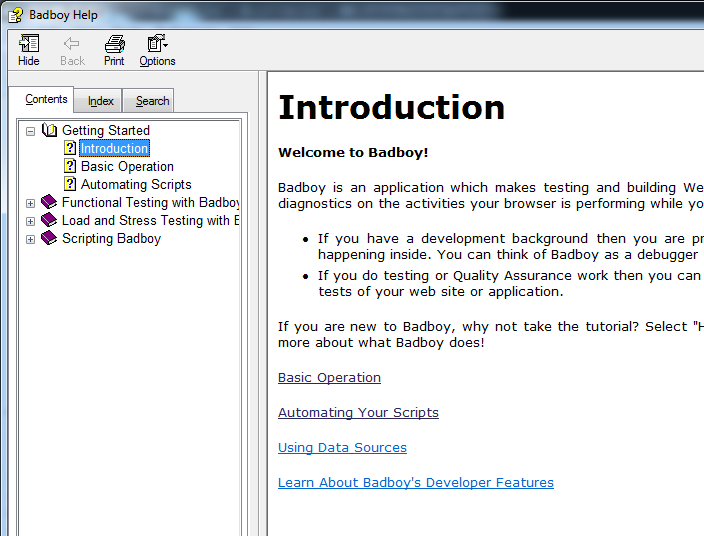Select Scripting Badboy tree item
Screen dimensions: 704x536
click(111, 238)
